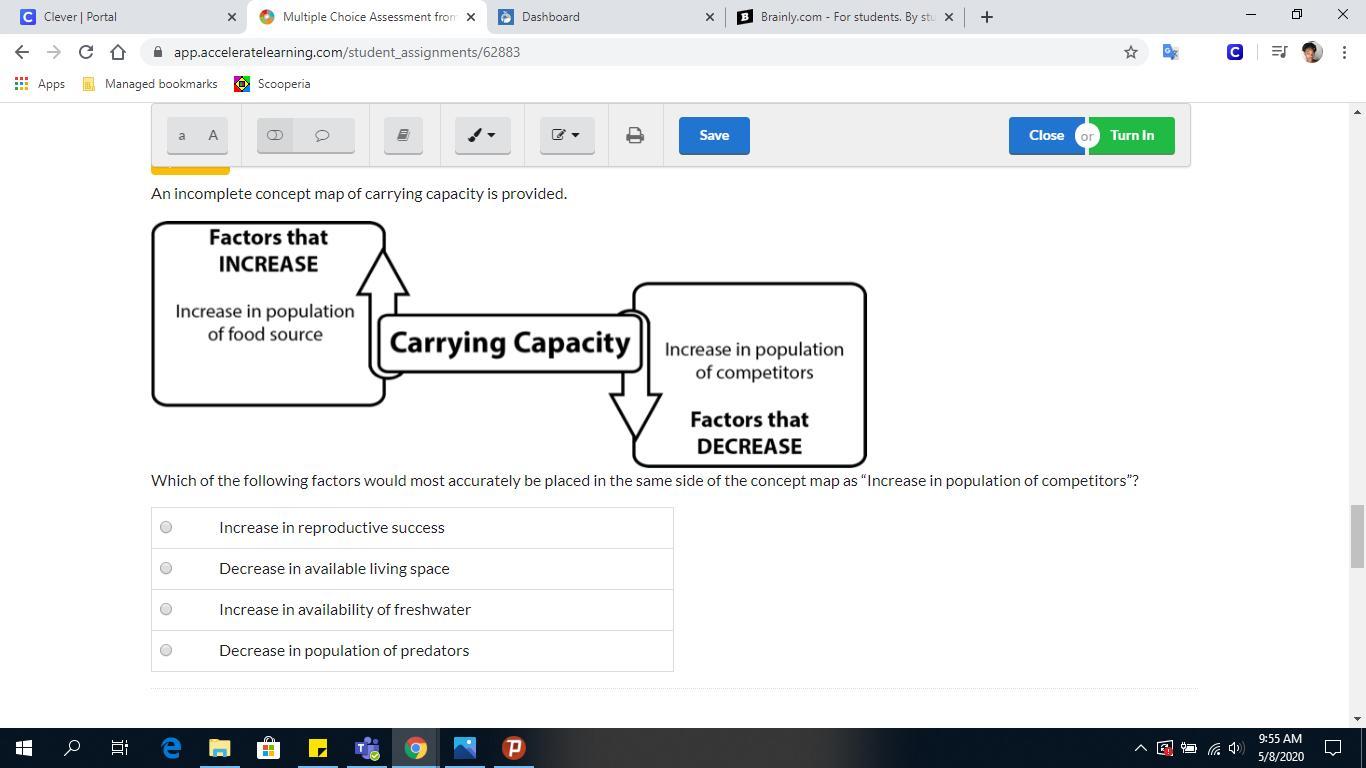Click the book icon in toolbar

(x=404, y=135)
